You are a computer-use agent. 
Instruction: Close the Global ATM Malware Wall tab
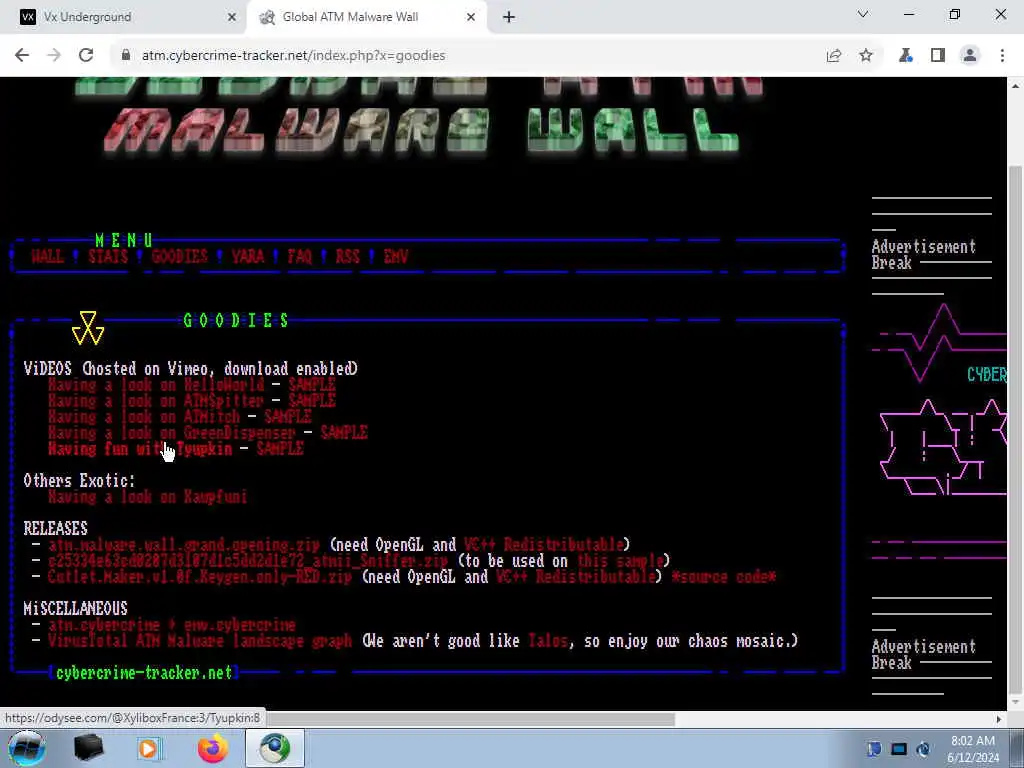pos(471,18)
